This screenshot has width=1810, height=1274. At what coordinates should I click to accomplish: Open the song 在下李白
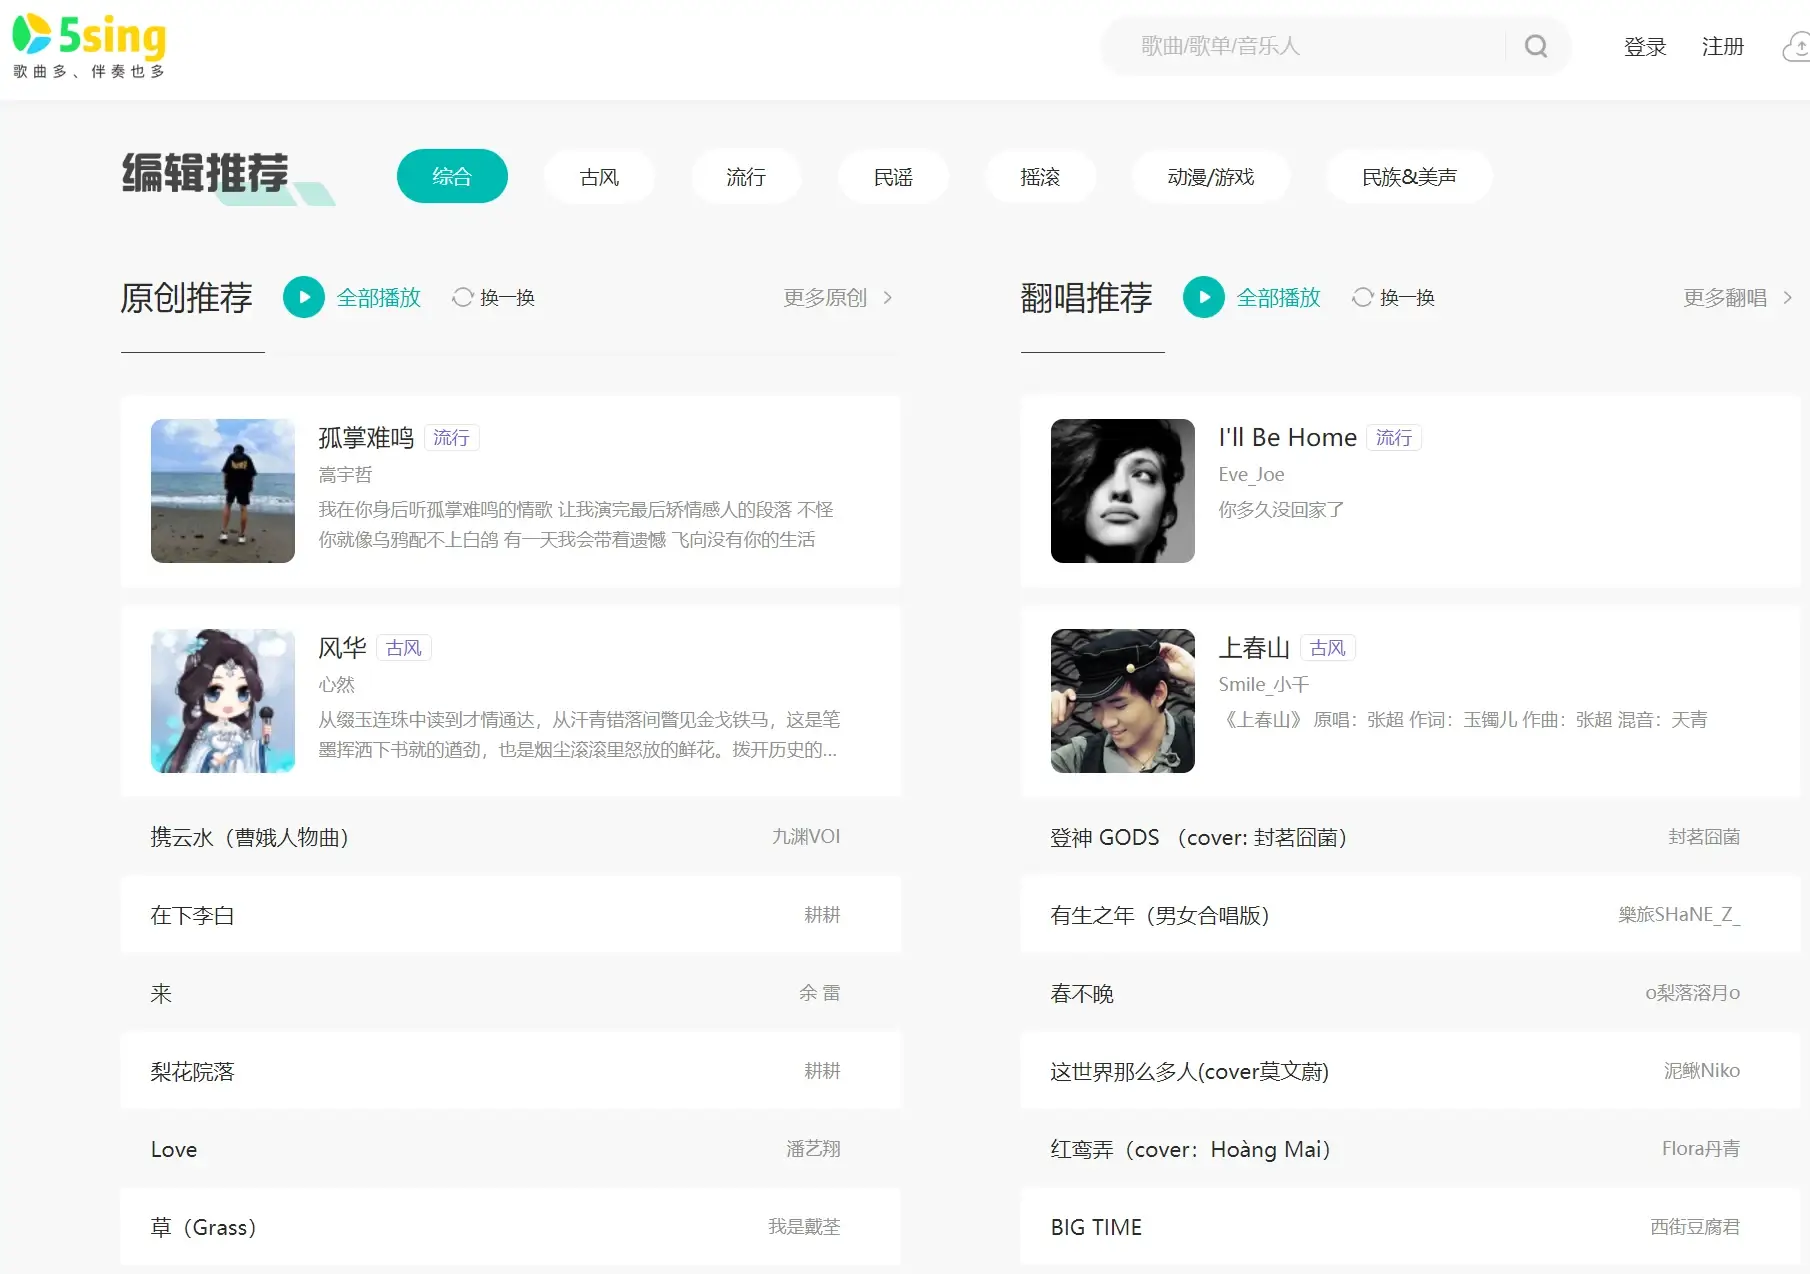pos(192,915)
